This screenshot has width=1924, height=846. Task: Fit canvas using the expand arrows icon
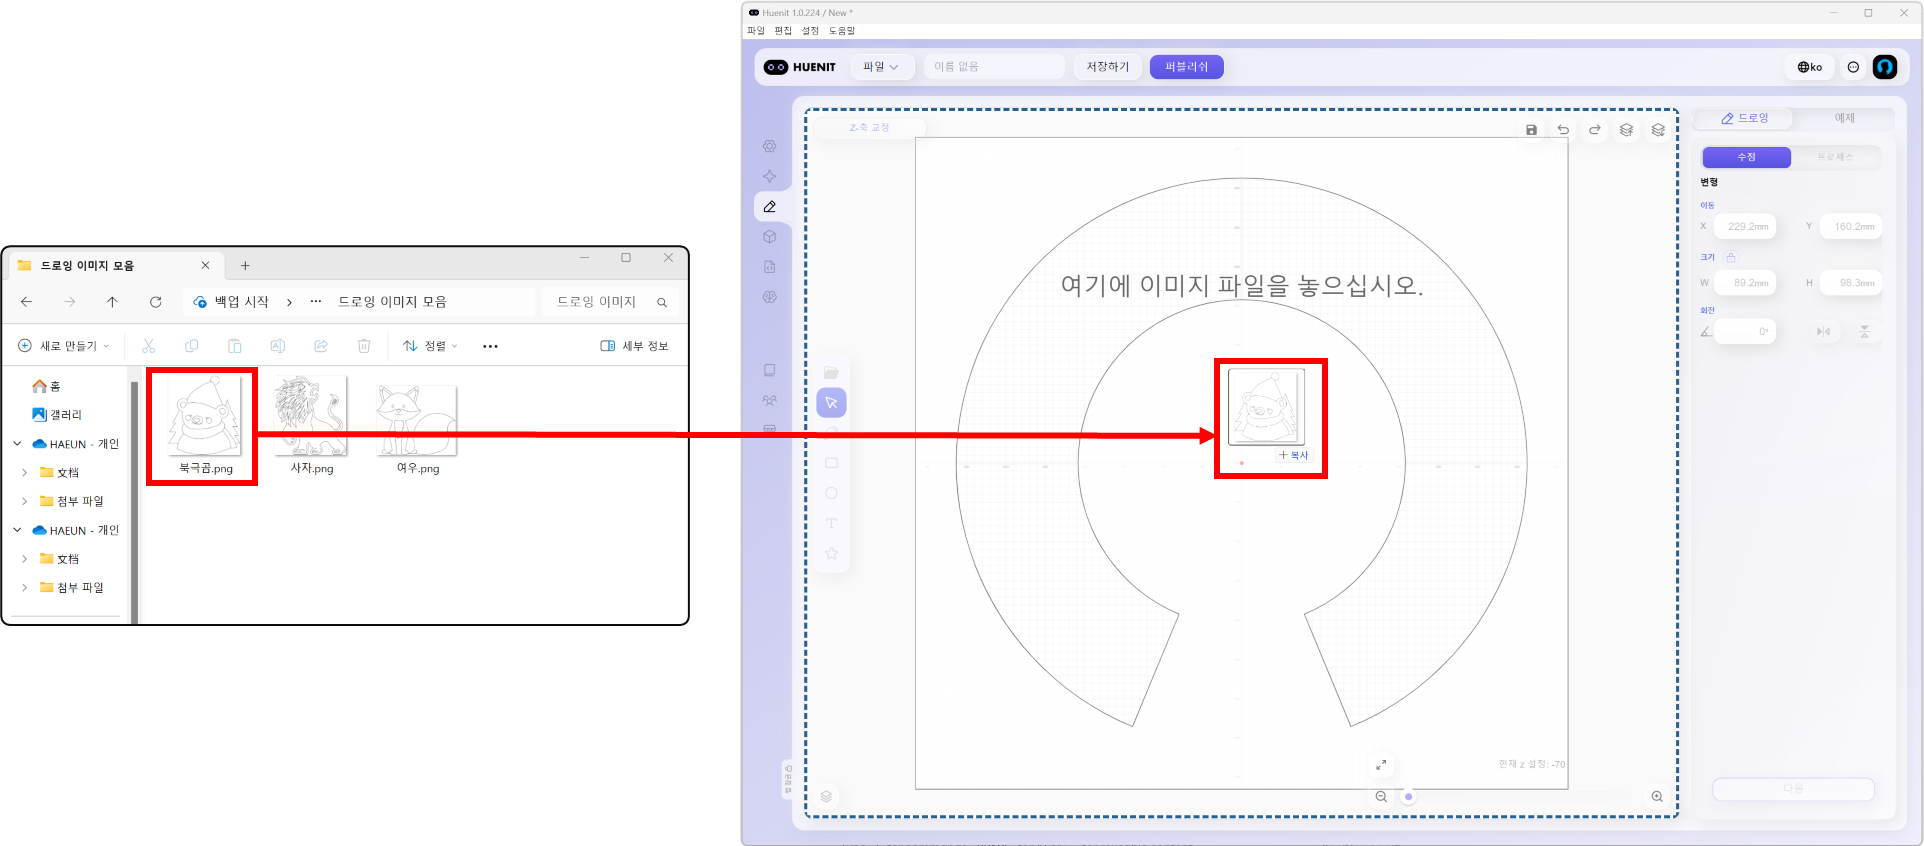pos(1381,765)
